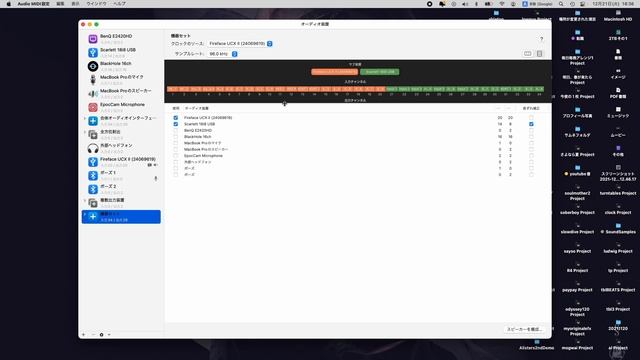Open the 表示 menu
This screenshot has height=360, width=640.
[x=76, y=4]
